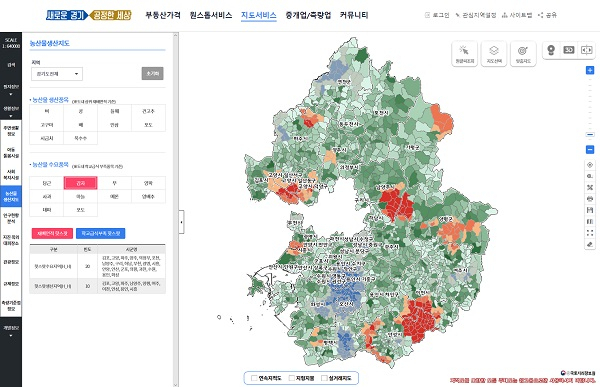
Task: Collapse the left panel with side handle
Action: 181,222
